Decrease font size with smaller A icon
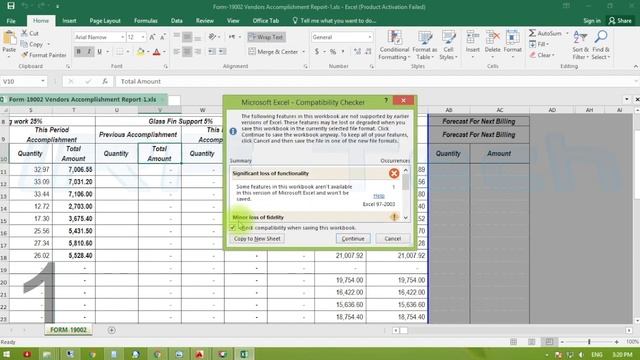Image resolution: width=640 pixels, height=360 pixels. click(162, 37)
